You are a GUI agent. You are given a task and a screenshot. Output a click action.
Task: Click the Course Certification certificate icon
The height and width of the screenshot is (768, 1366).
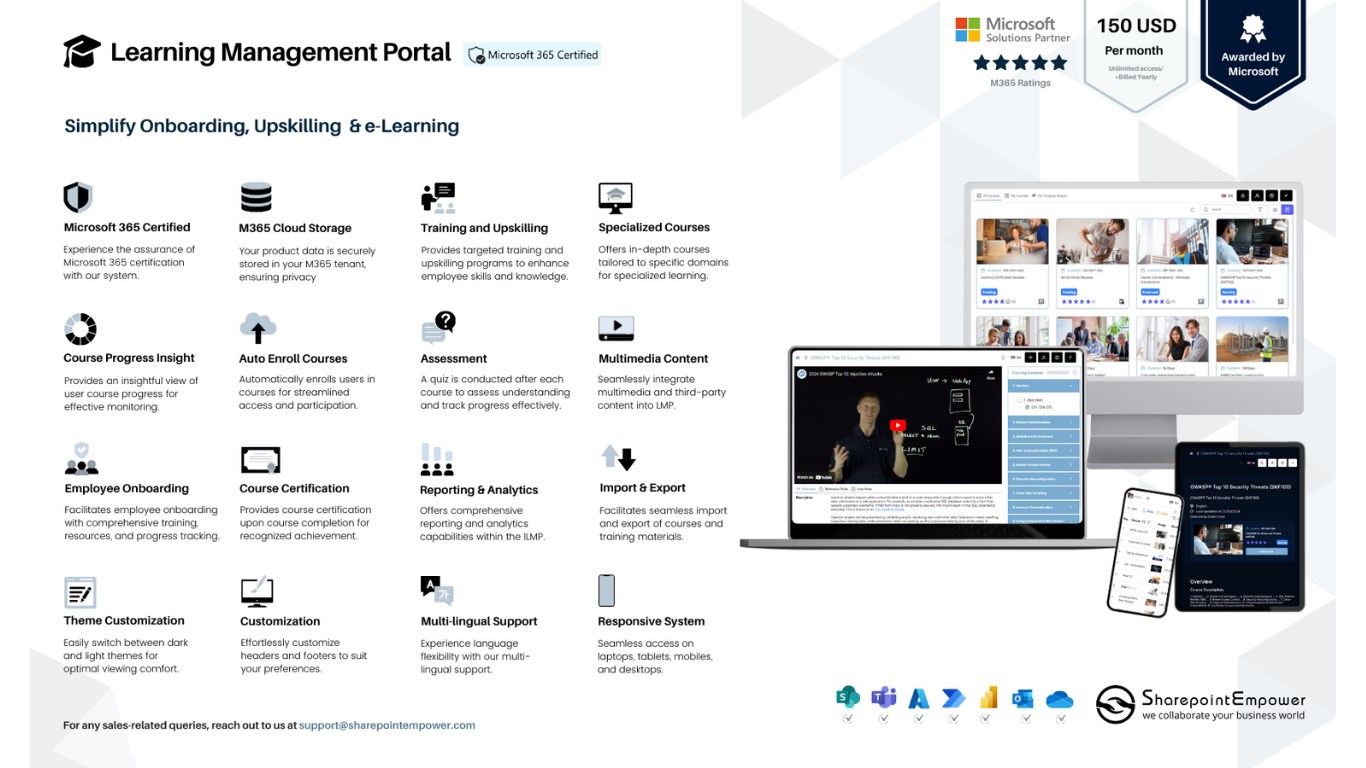coord(260,460)
